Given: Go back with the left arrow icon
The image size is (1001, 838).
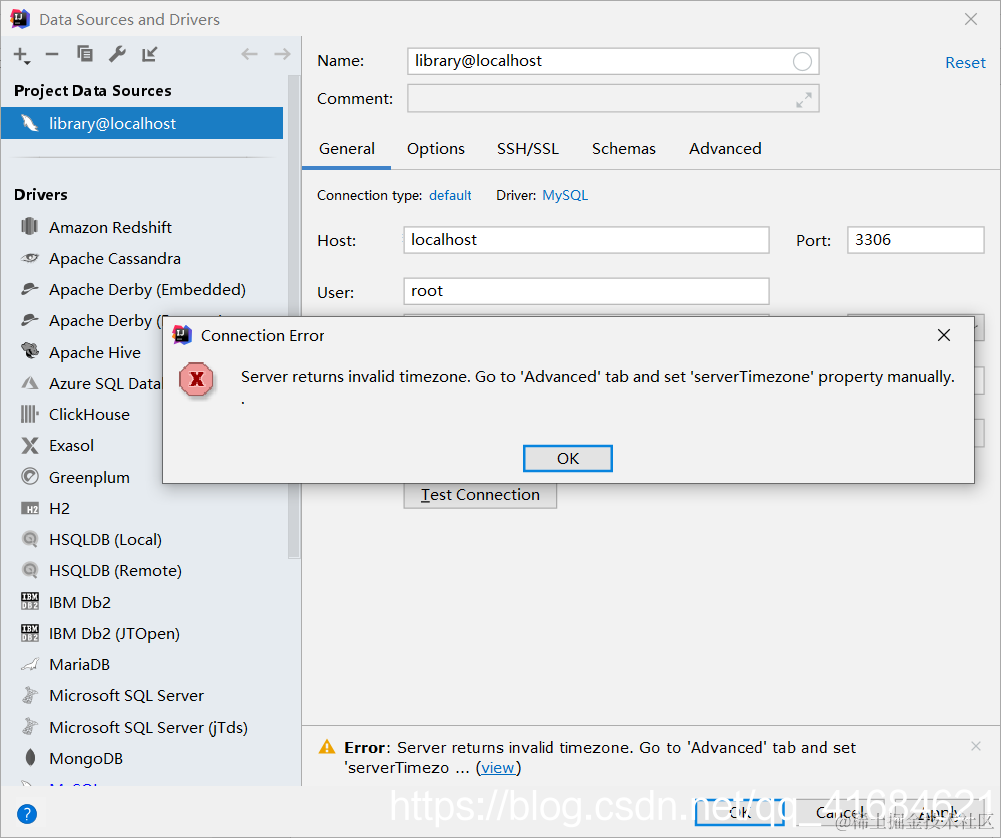Looking at the screenshot, I should pyautogui.click(x=249, y=54).
